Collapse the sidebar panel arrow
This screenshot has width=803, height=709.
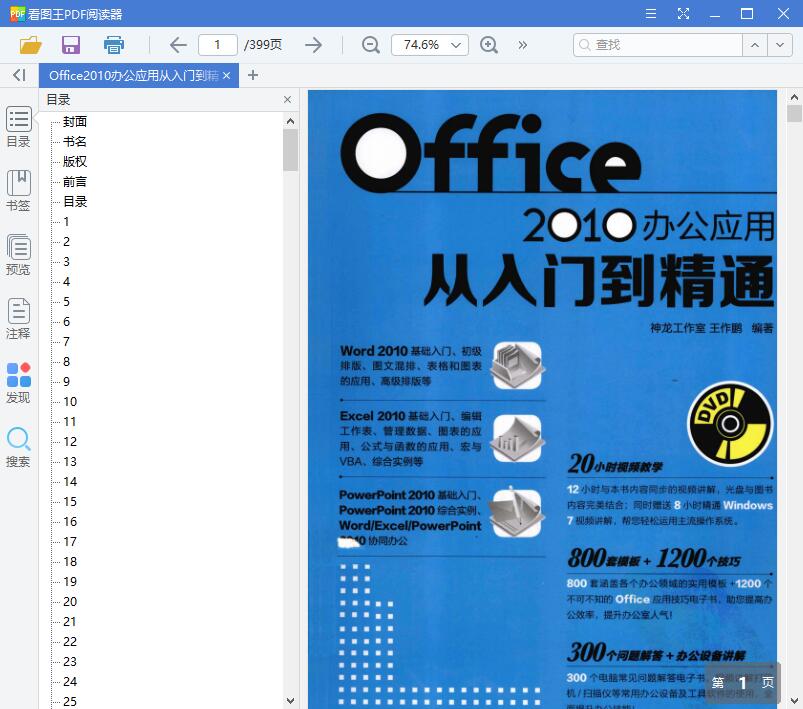pyautogui.click(x=19, y=75)
